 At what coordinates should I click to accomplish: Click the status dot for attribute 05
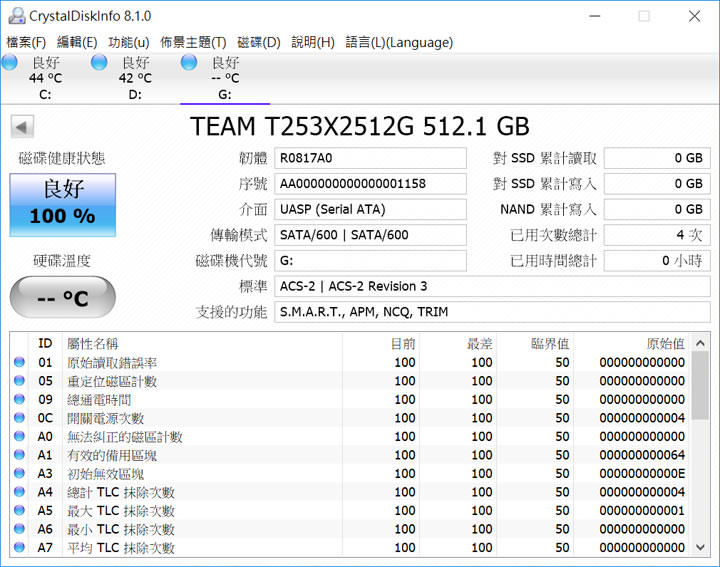19,381
